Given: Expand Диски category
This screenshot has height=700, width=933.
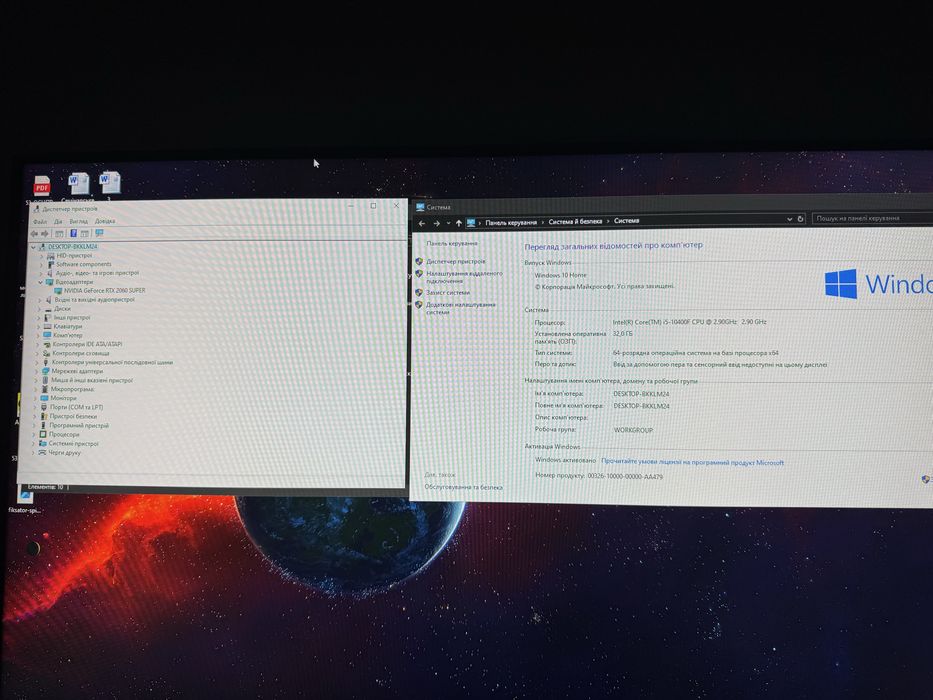Looking at the screenshot, I should (x=40, y=309).
